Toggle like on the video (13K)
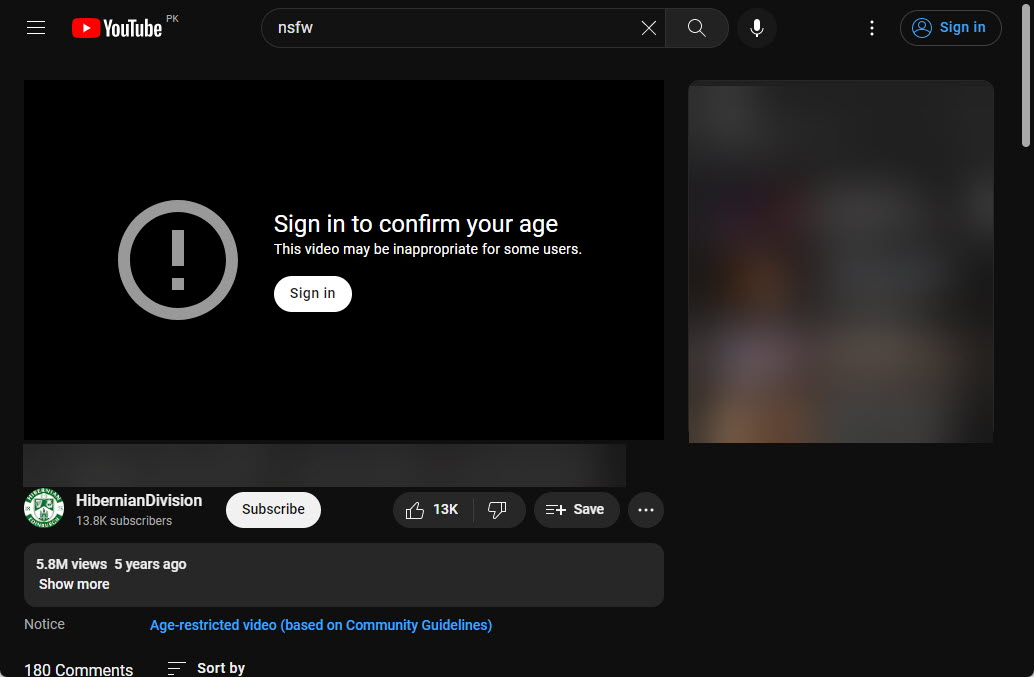The image size is (1034, 677). (433, 510)
